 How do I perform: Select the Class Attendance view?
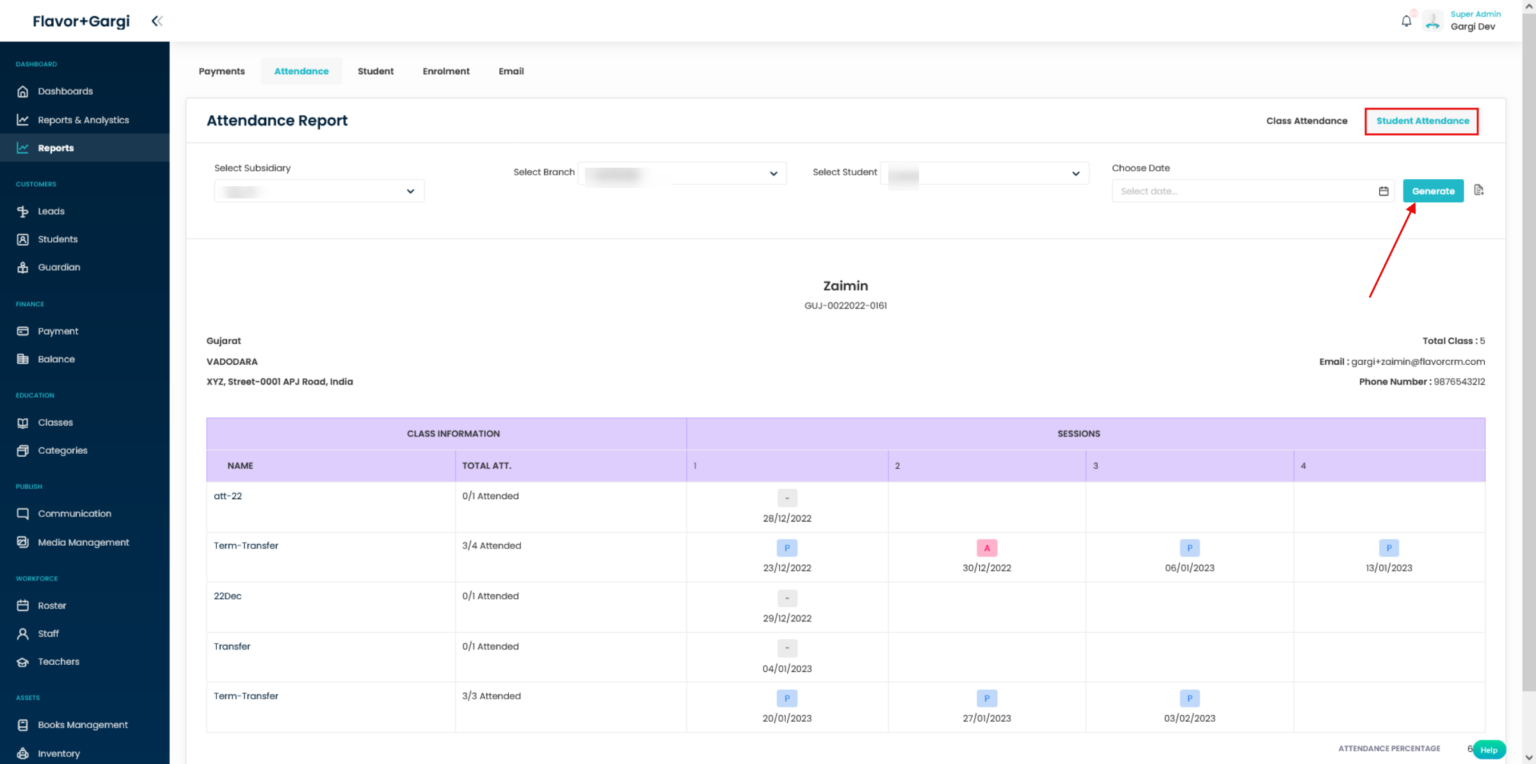(1306, 121)
